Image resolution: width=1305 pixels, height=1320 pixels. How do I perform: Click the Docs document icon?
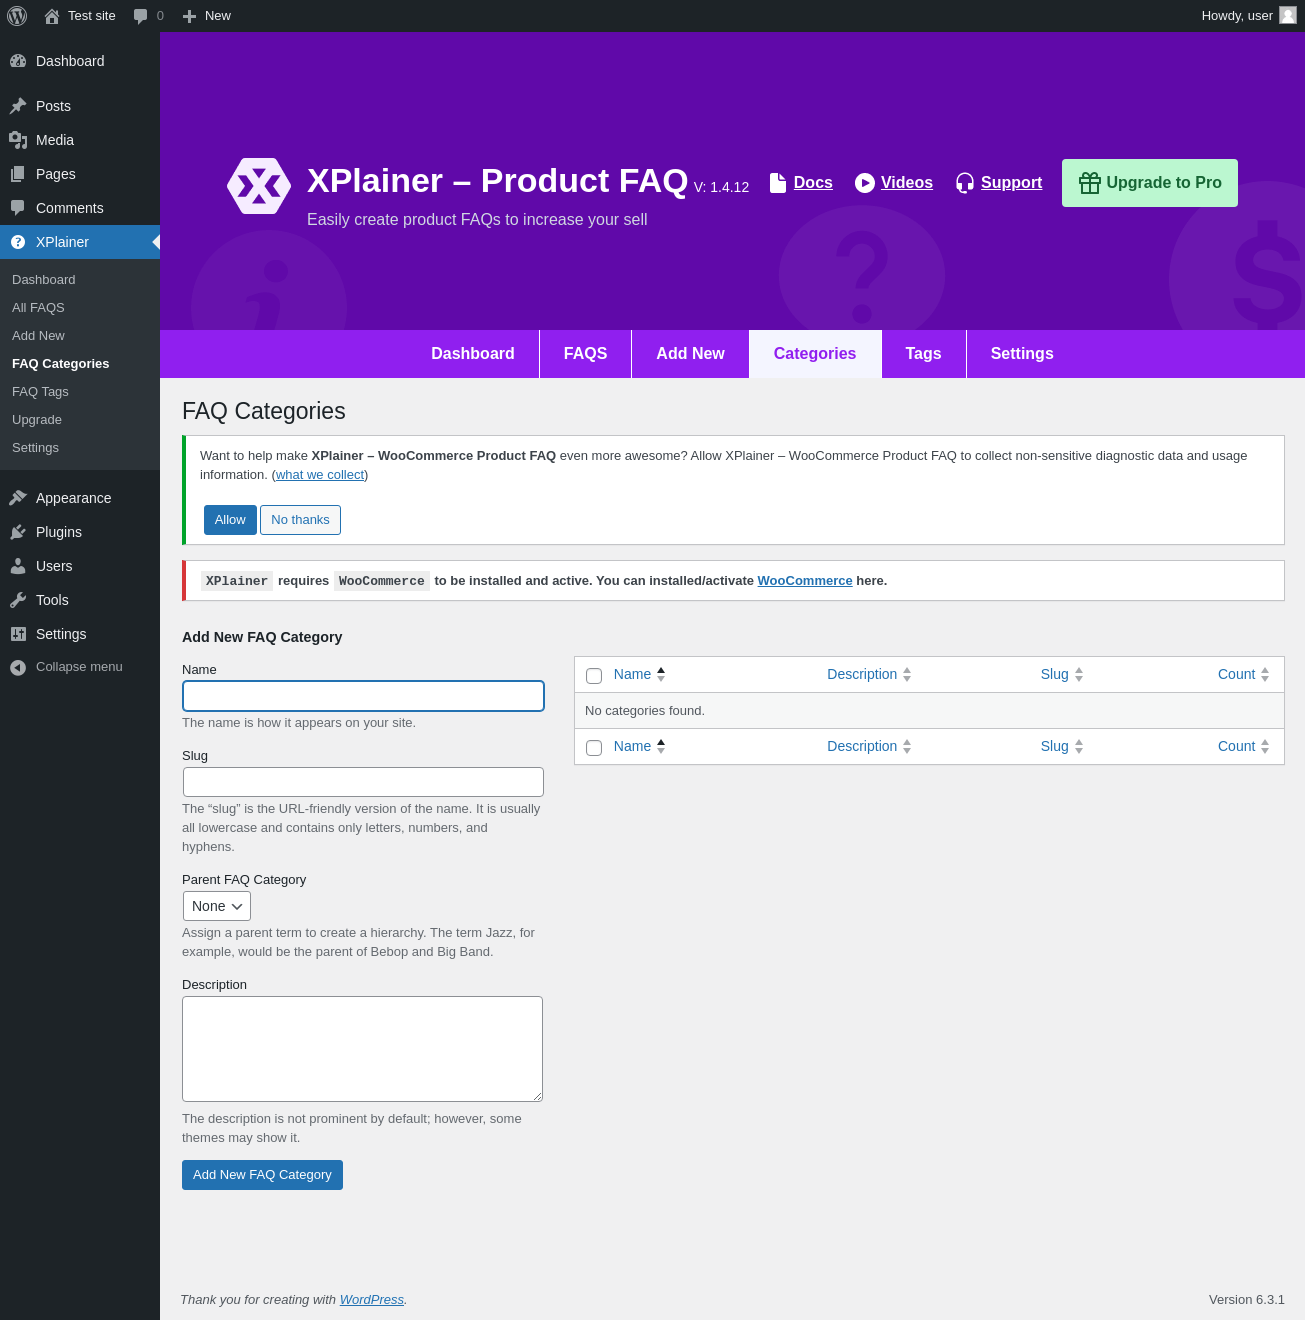pos(778,183)
